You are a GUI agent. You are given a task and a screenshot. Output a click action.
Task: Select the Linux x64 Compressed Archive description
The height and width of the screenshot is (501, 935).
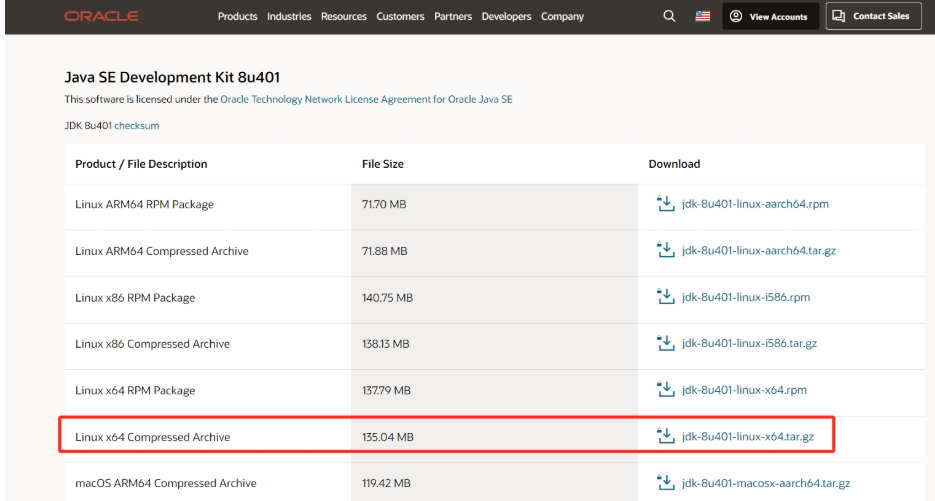click(152, 437)
